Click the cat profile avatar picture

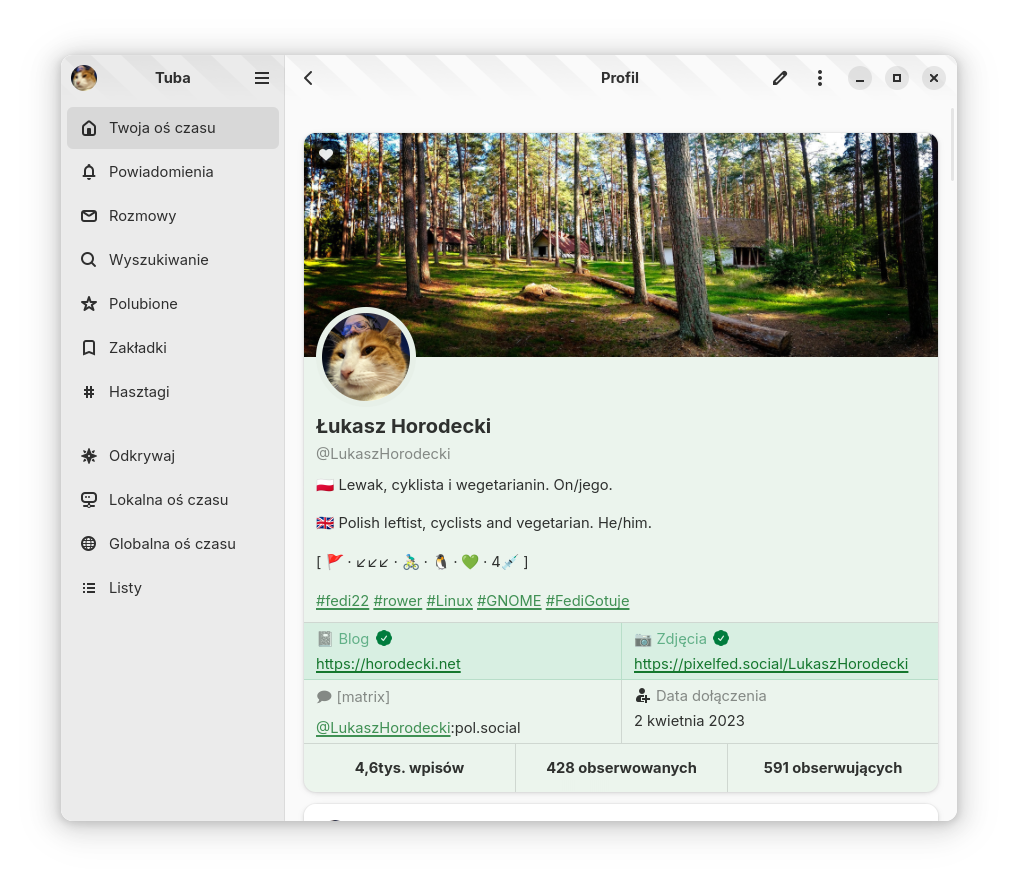[366, 358]
